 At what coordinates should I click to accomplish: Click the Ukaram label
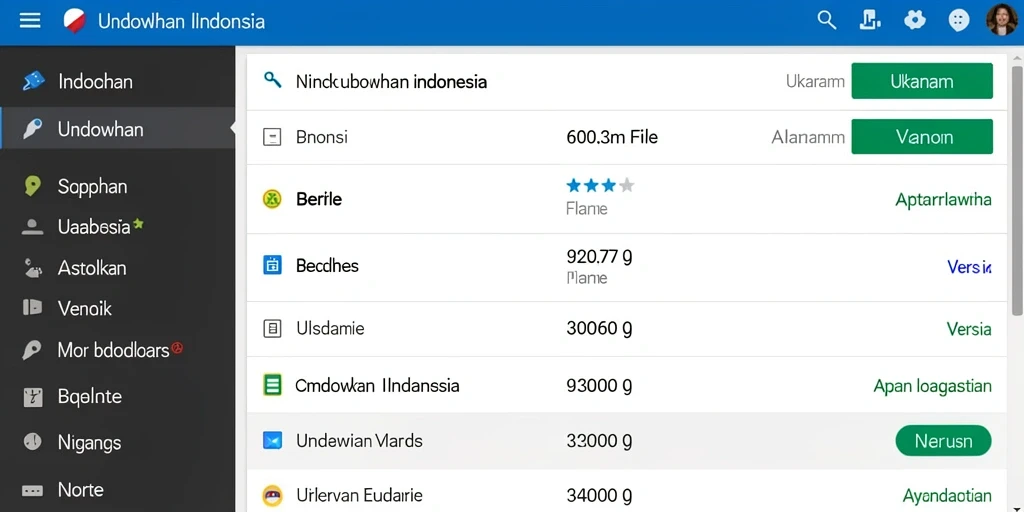click(x=815, y=82)
